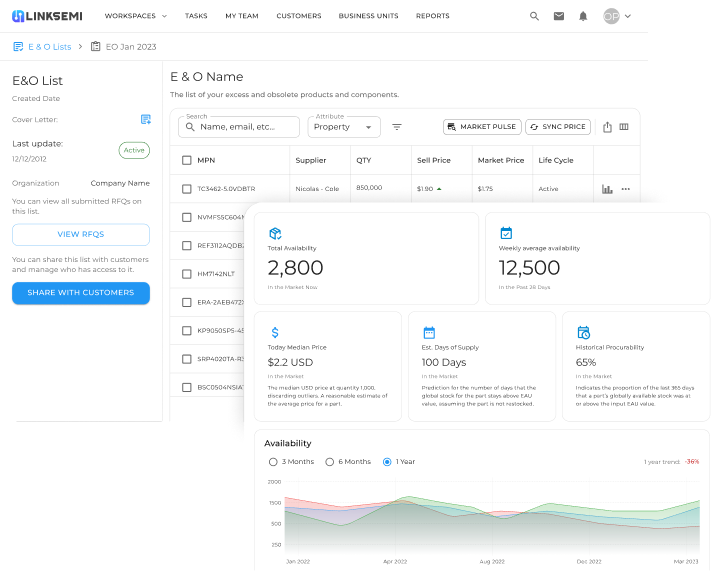Open the column layout icon

pyautogui.click(x=624, y=127)
